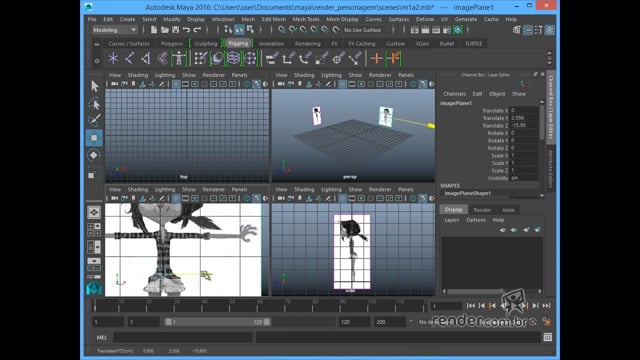640x360 pixels.
Task: Open the Windows menu
Action: click(x=223, y=19)
